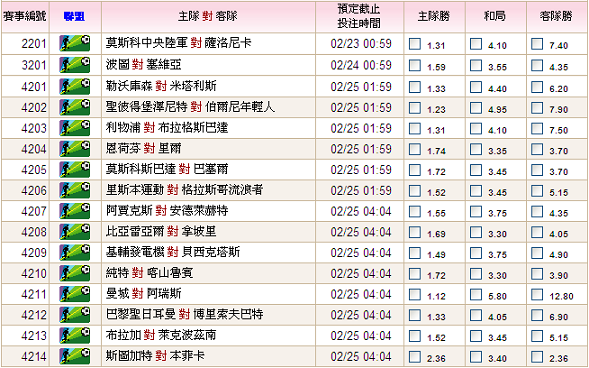
Task: Click match number 4207
Action: tap(34, 211)
